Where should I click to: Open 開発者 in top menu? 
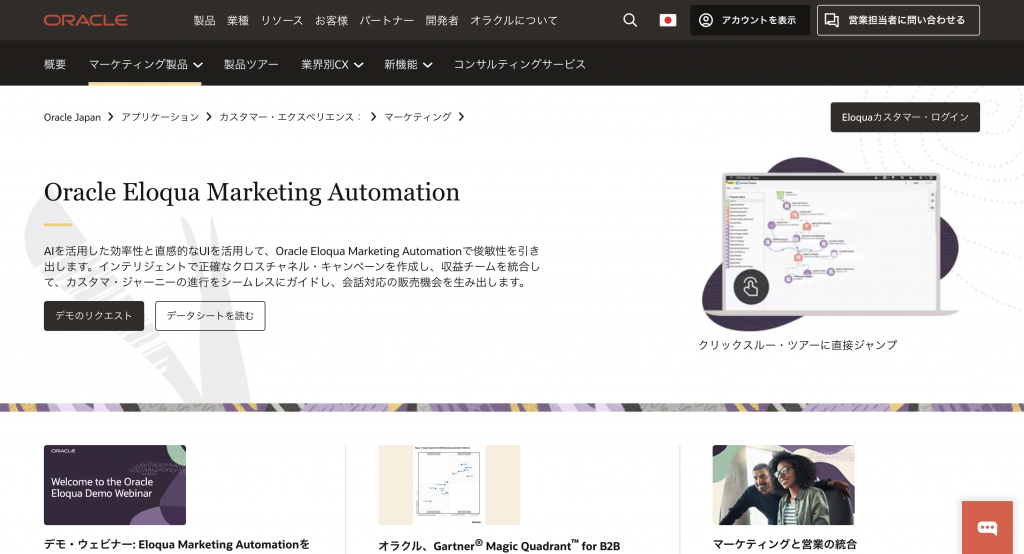[442, 20]
